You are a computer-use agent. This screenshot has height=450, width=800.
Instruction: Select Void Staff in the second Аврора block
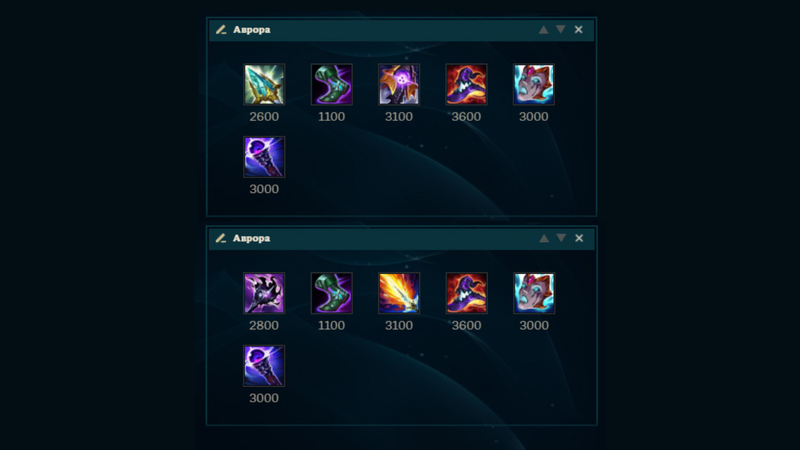point(264,366)
